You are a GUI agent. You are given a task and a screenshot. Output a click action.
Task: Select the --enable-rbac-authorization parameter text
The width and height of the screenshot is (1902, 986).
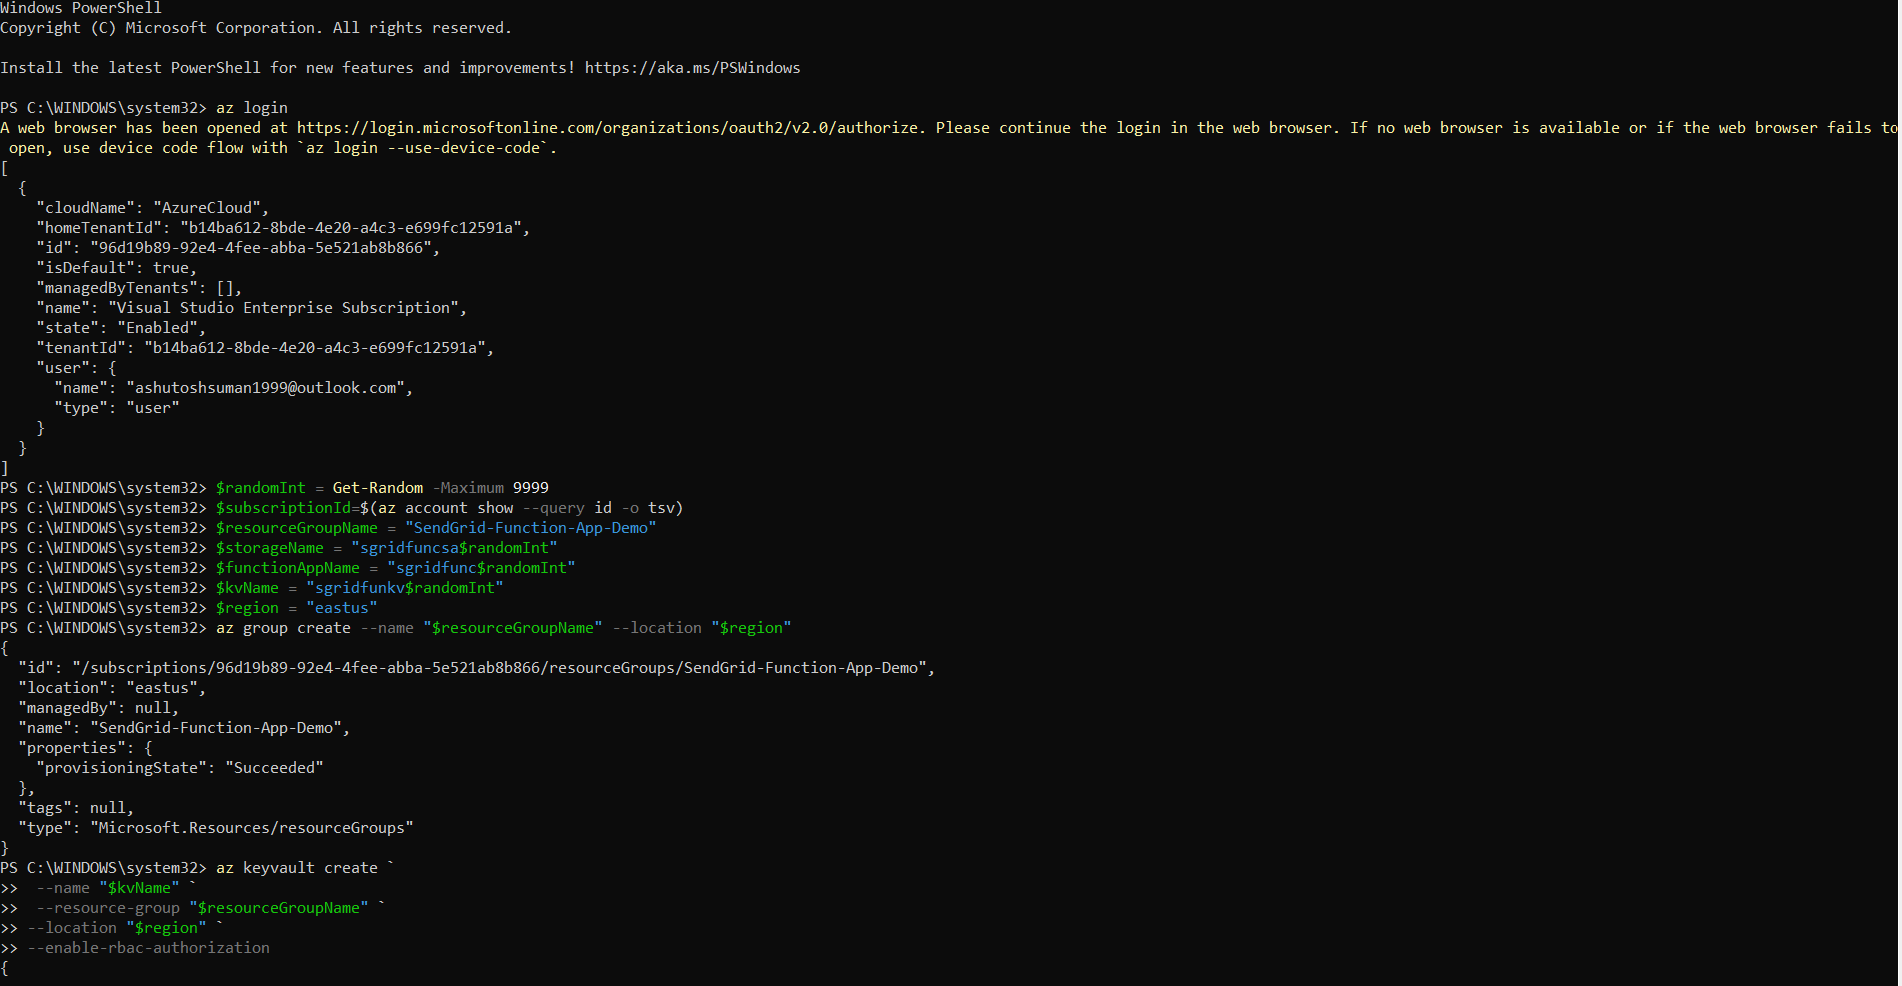(150, 947)
